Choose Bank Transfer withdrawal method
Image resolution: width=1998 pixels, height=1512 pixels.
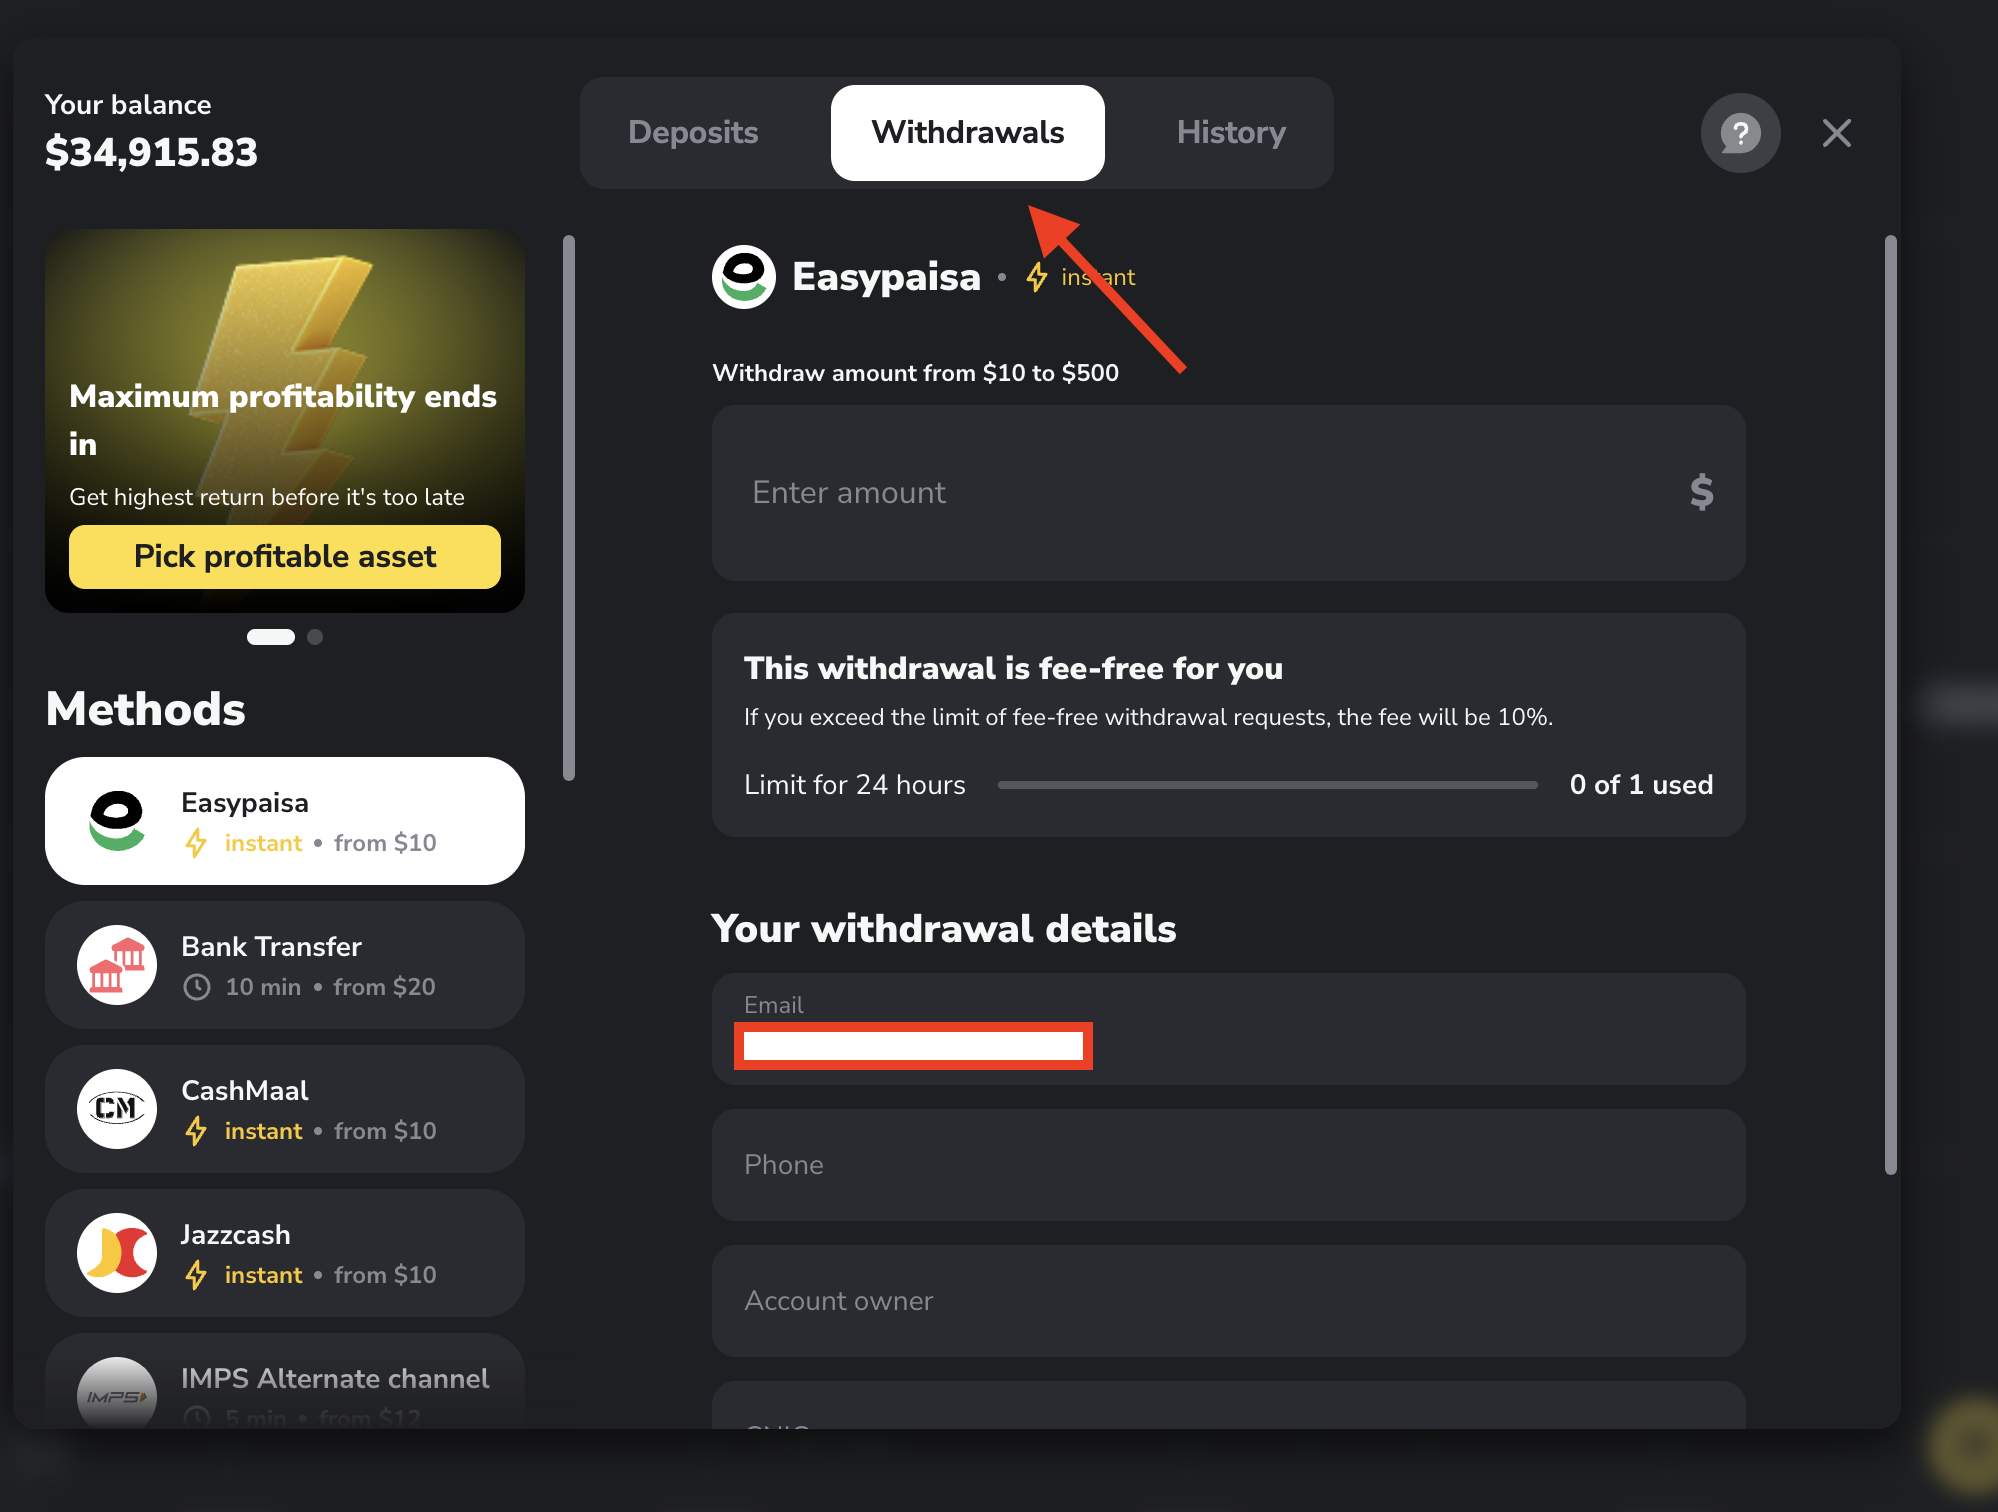[285, 965]
